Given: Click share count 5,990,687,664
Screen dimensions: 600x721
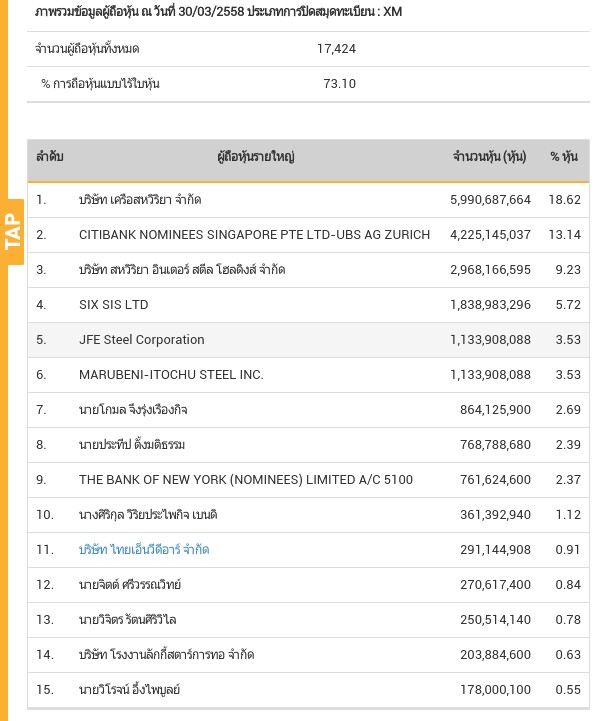Looking at the screenshot, I should (490, 200).
